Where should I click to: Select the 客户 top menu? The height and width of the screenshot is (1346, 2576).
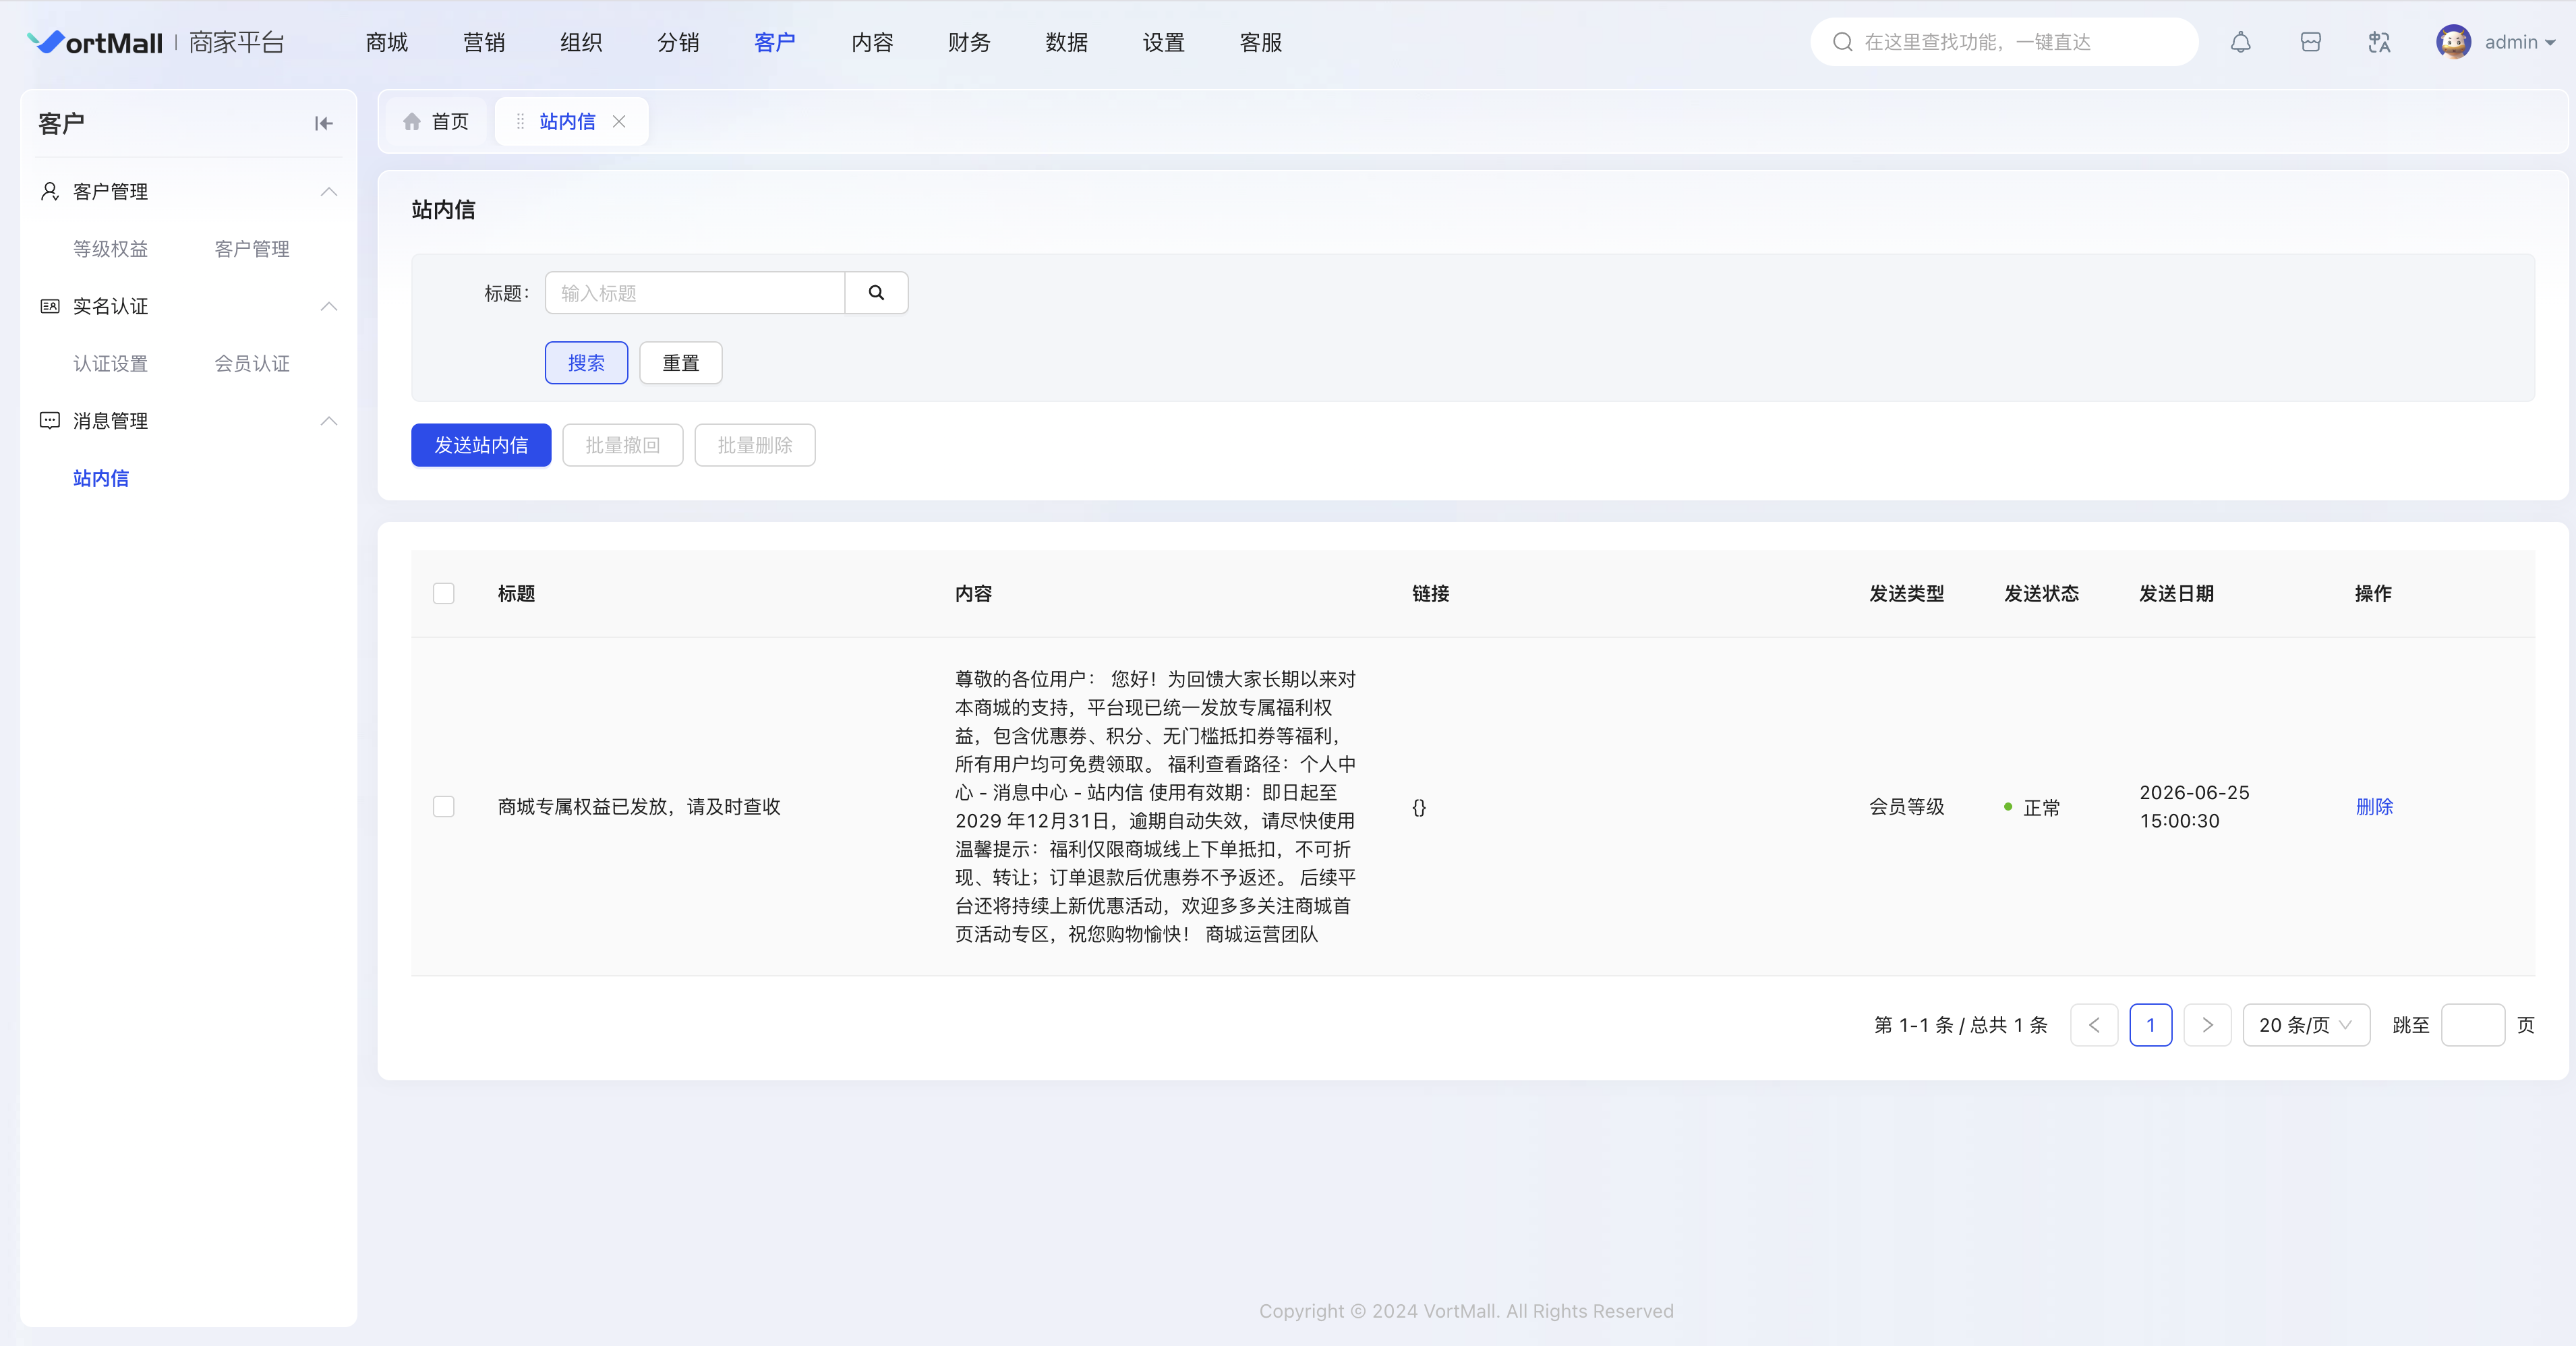(775, 42)
